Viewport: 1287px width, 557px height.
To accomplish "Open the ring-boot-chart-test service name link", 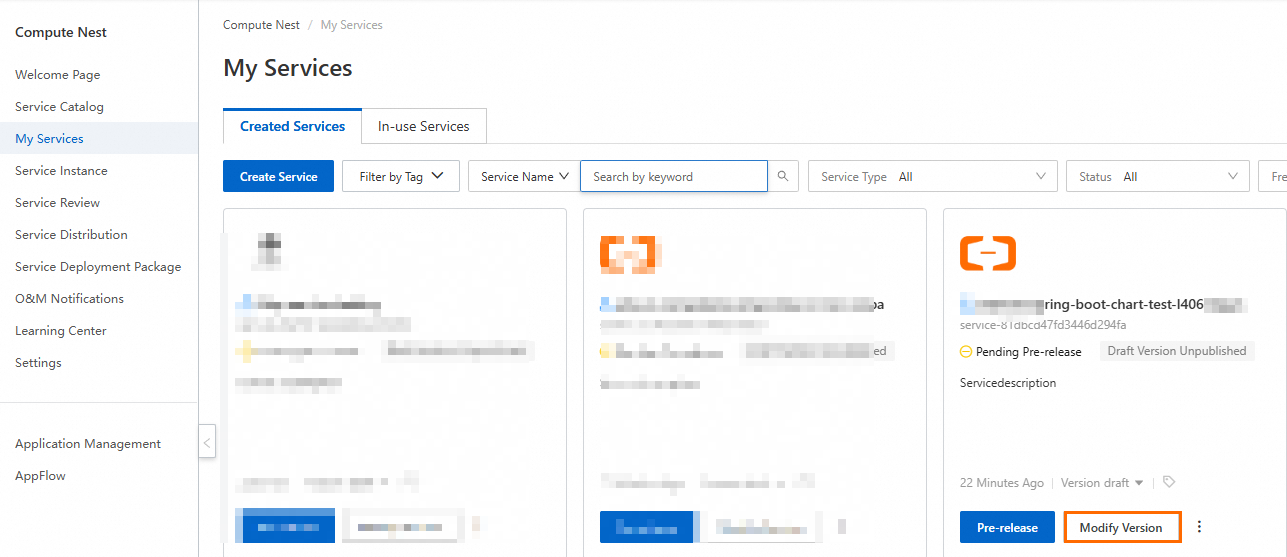I will 1104,305.
